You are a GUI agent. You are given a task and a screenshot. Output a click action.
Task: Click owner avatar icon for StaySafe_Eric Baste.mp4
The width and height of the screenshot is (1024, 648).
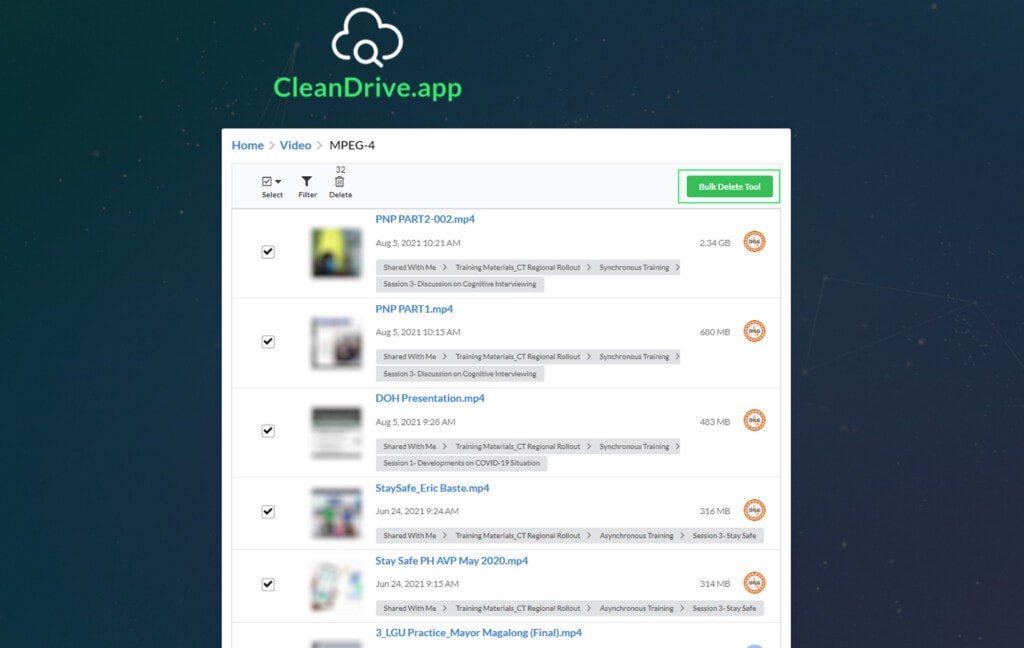pyautogui.click(x=754, y=510)
